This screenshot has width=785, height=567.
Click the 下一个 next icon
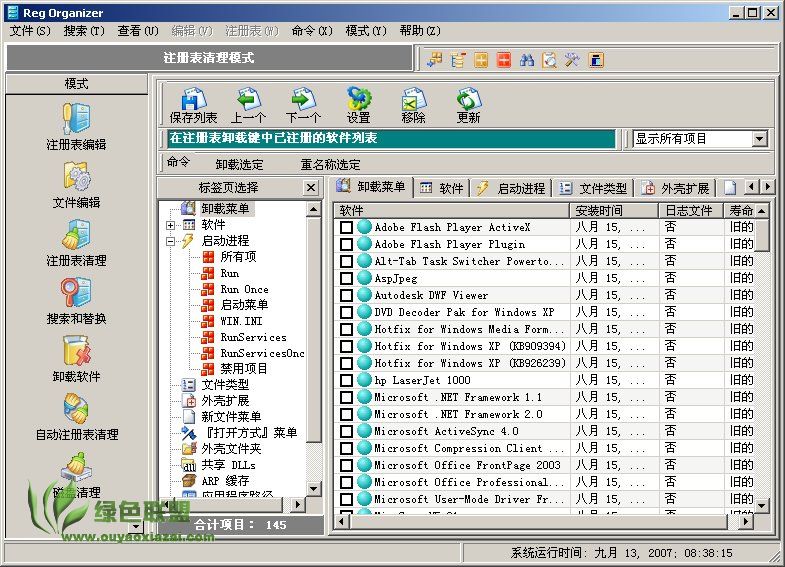point(303,105)
